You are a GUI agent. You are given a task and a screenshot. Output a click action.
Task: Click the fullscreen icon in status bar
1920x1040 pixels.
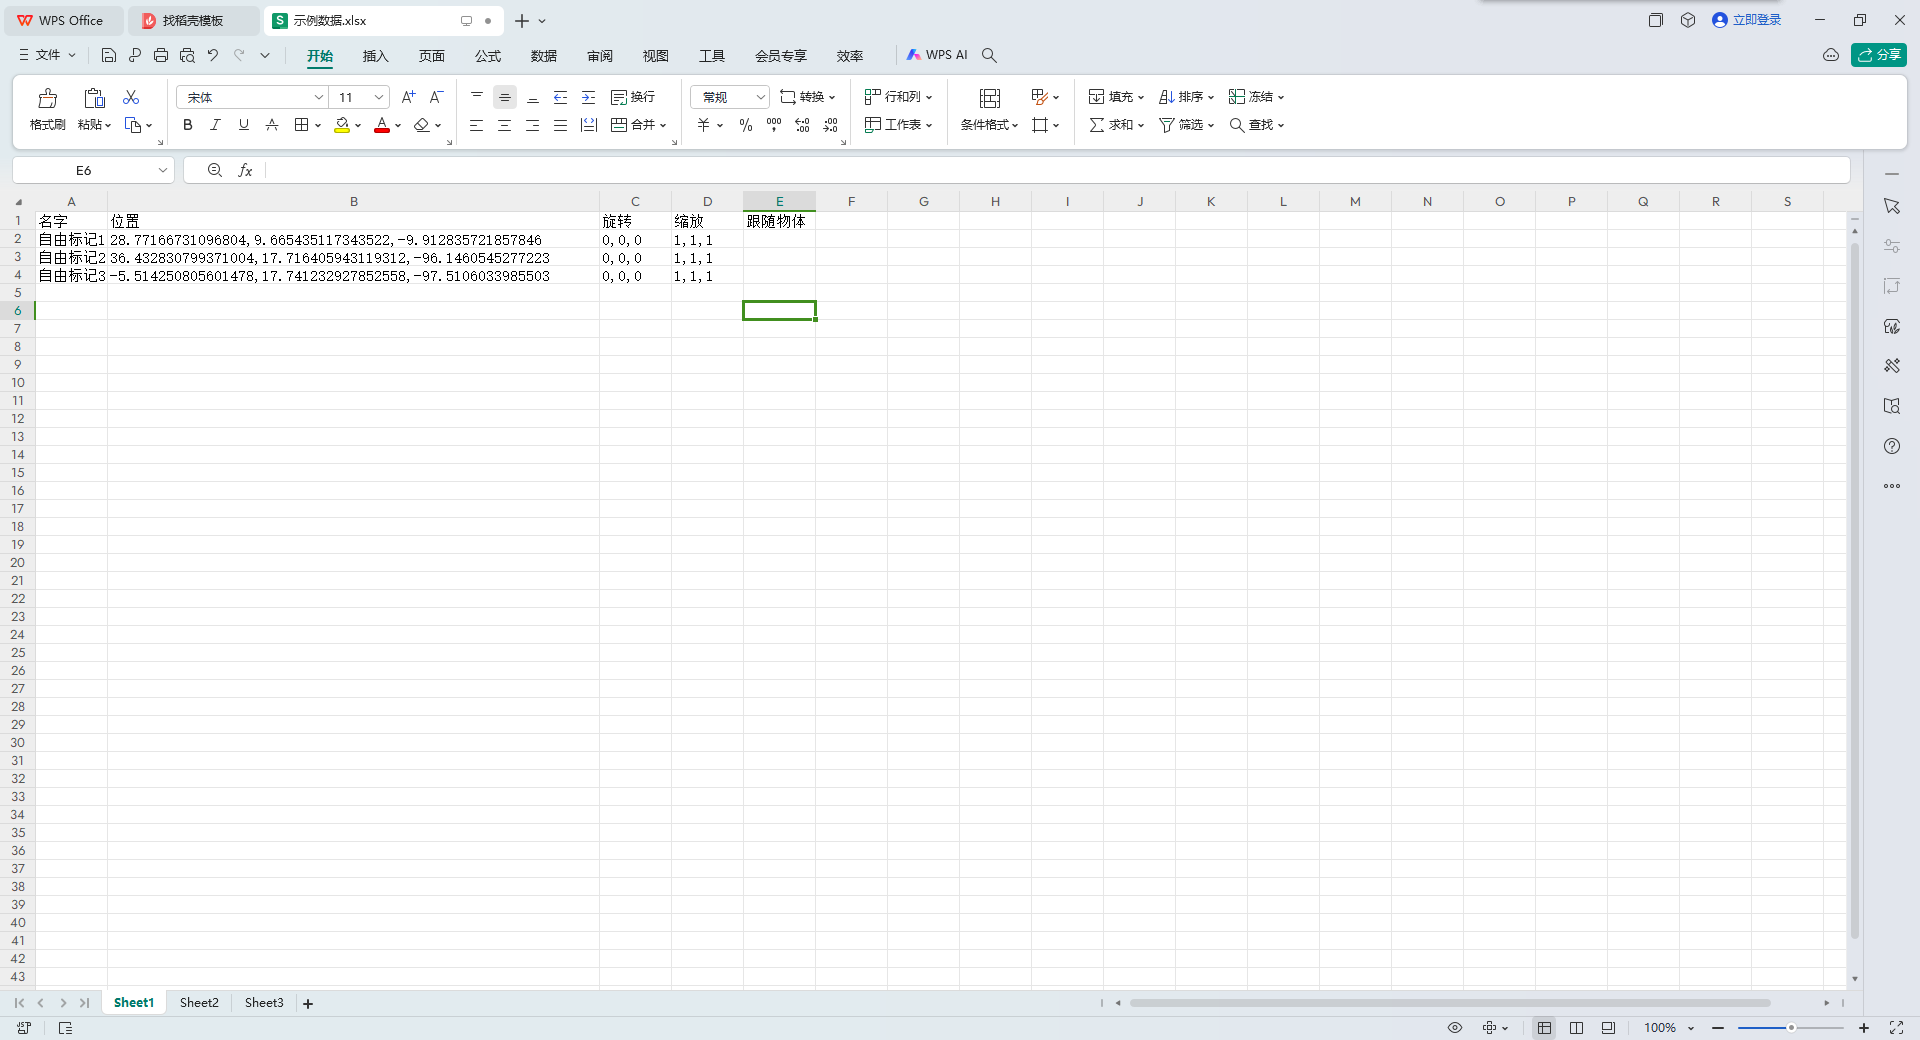(x=1896, y=1028)
